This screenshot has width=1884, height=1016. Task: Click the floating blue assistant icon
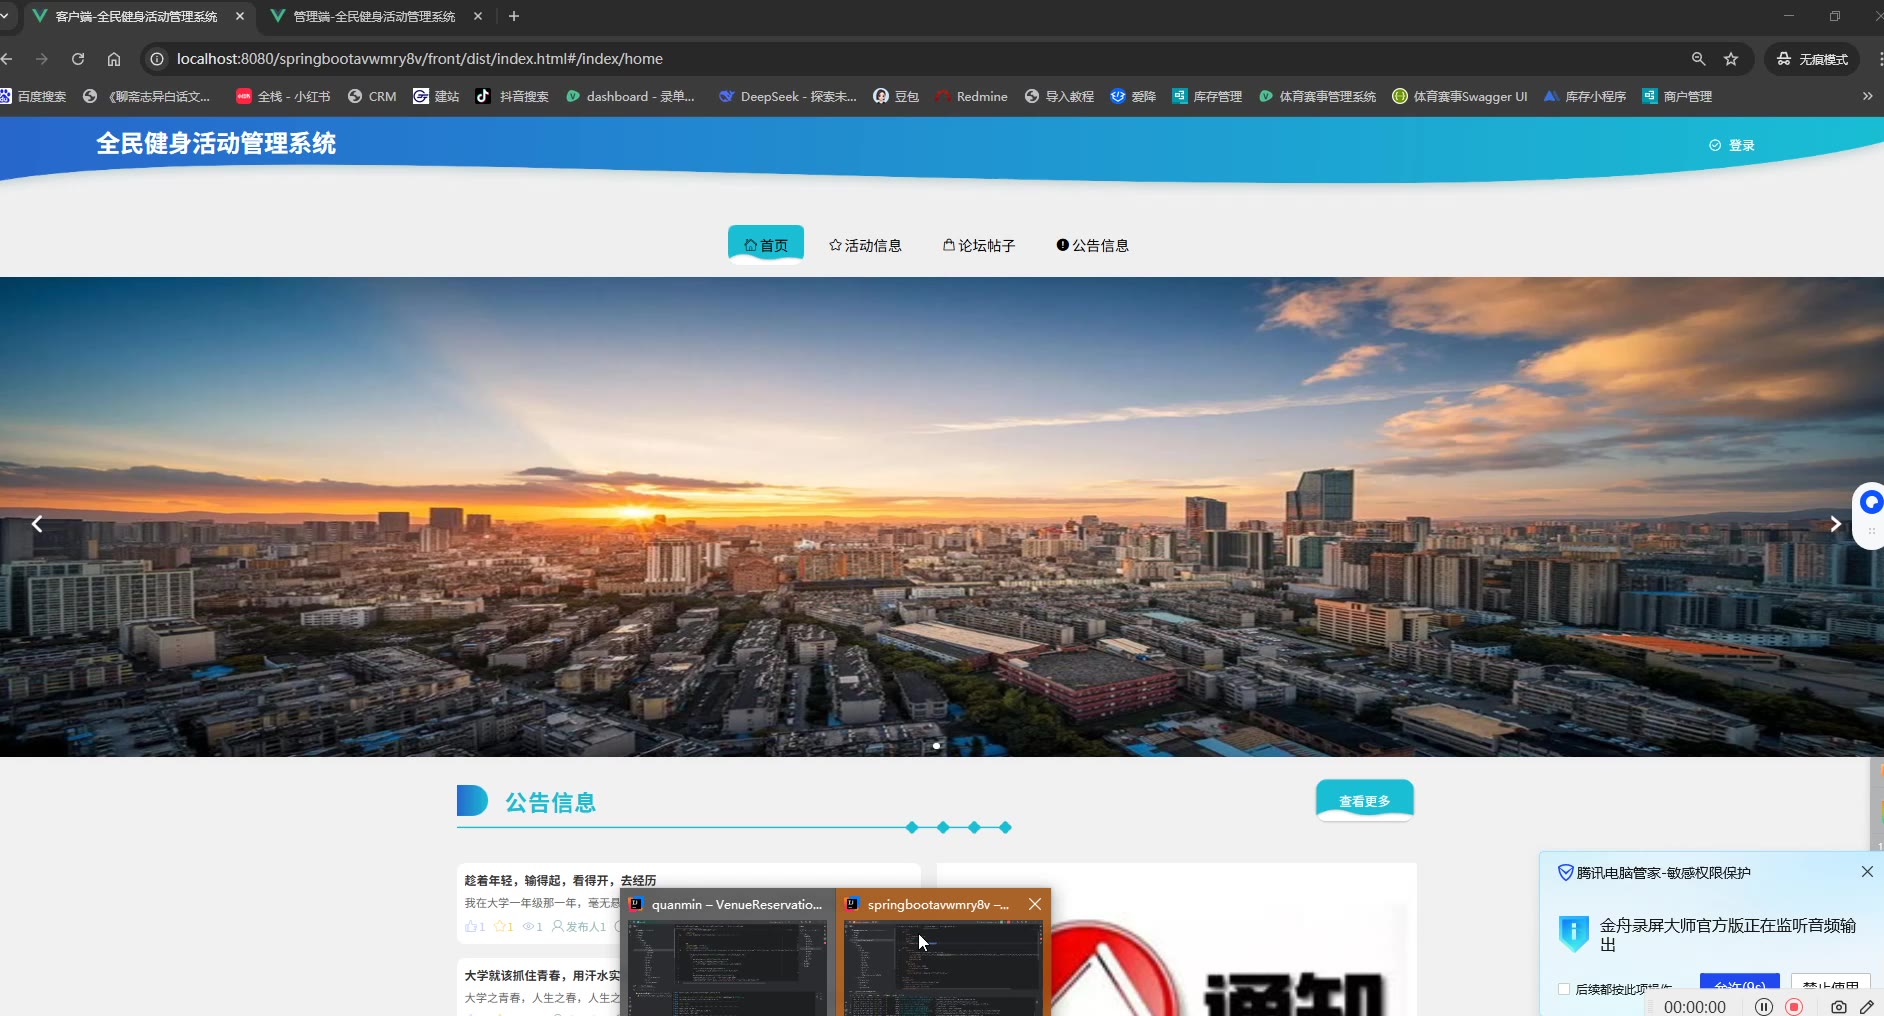point(1870,503)
